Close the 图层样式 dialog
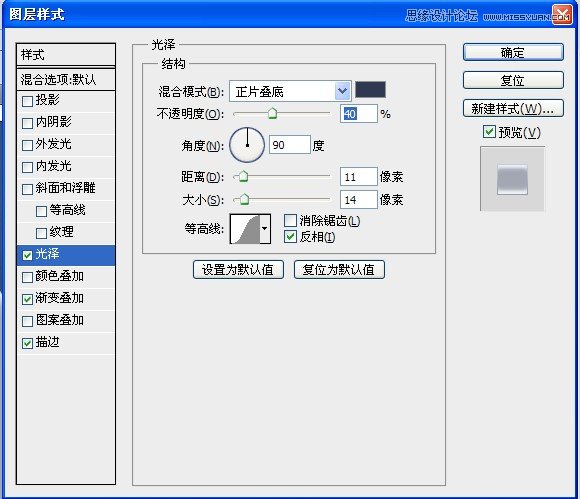 click(562, 15)
